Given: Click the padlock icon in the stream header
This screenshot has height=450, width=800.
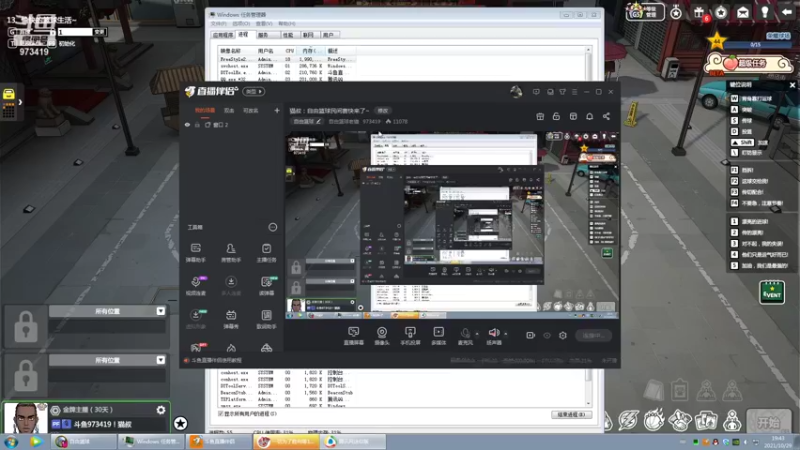Looking at the screenshot, I should point(556,116).
